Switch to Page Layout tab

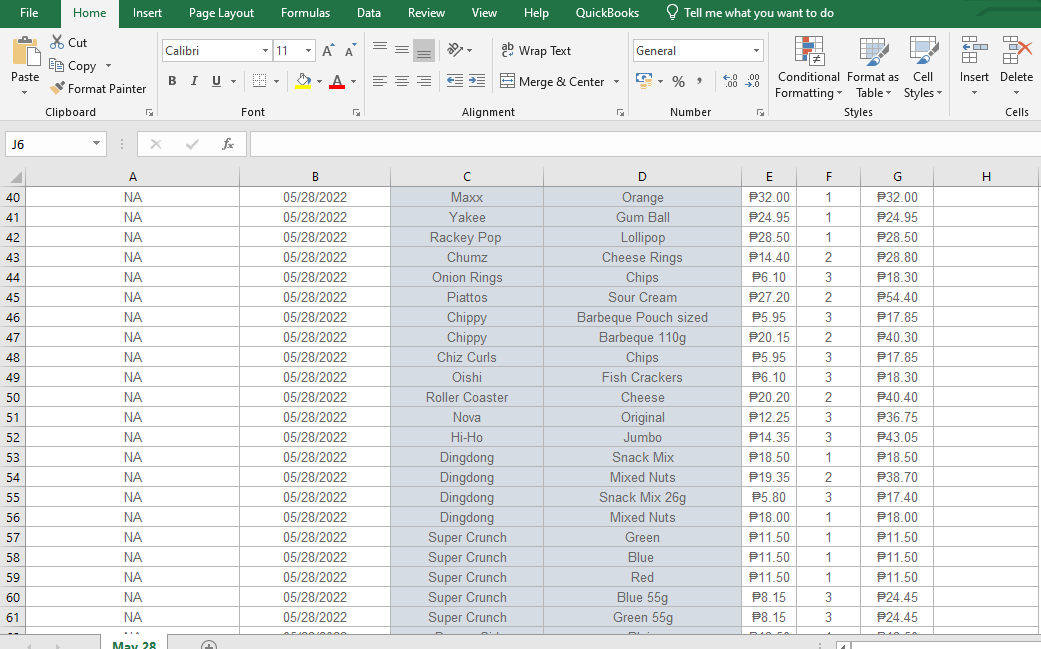(x=221, y=13)
